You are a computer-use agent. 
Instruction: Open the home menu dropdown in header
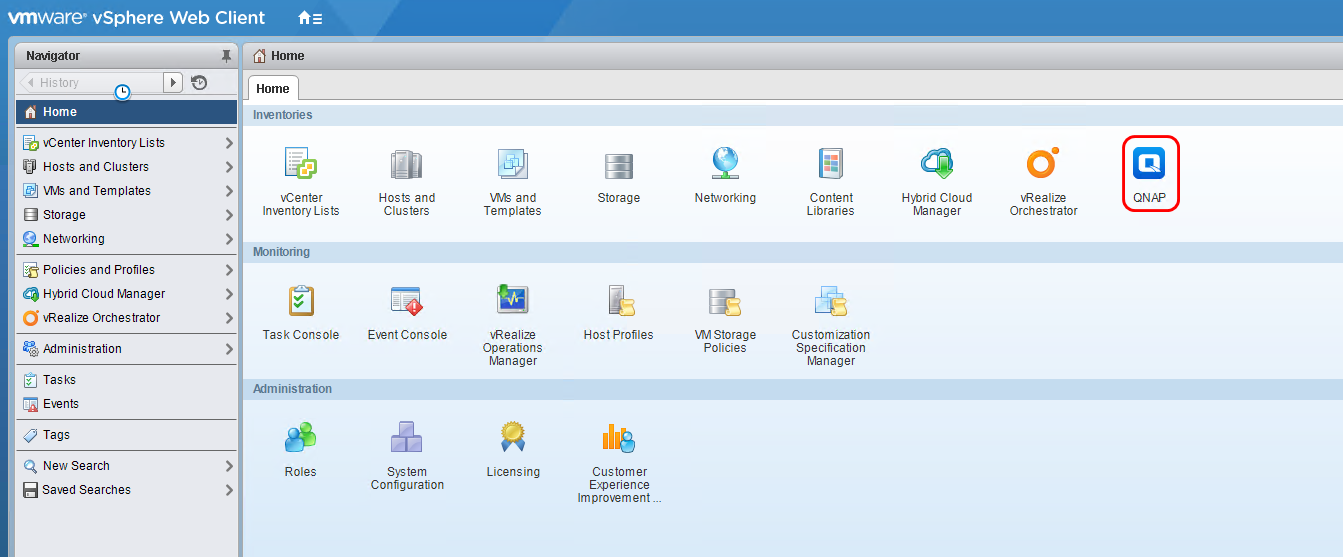coord(310,18)
